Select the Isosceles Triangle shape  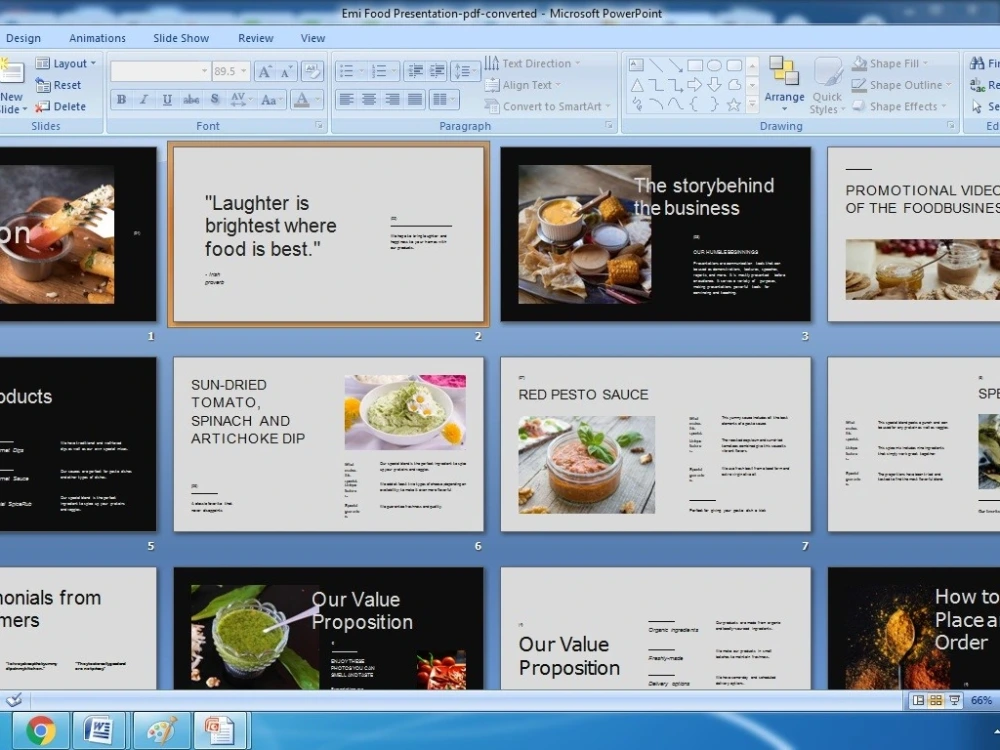636,85
